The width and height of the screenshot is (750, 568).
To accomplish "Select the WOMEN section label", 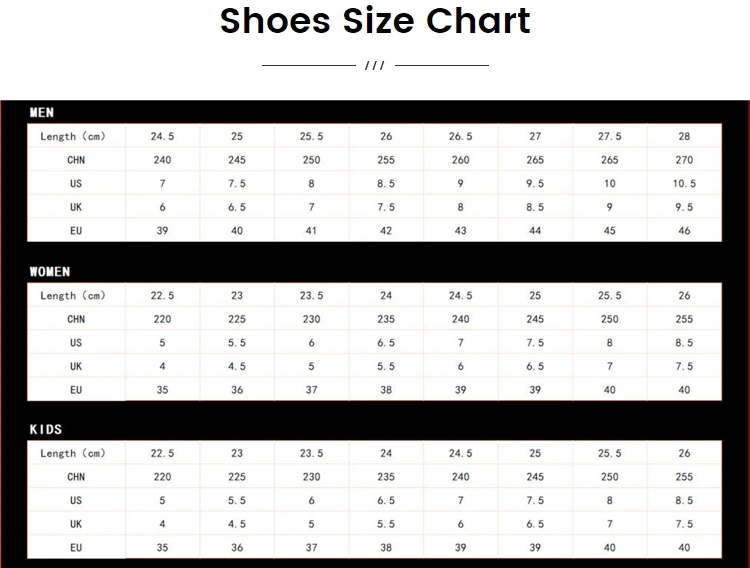I will 50,272.
